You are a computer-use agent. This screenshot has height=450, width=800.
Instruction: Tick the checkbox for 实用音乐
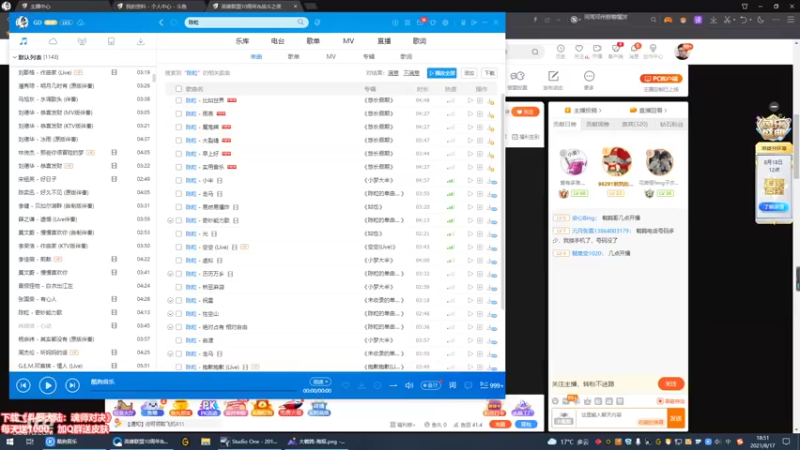click(x=179, y=167)
